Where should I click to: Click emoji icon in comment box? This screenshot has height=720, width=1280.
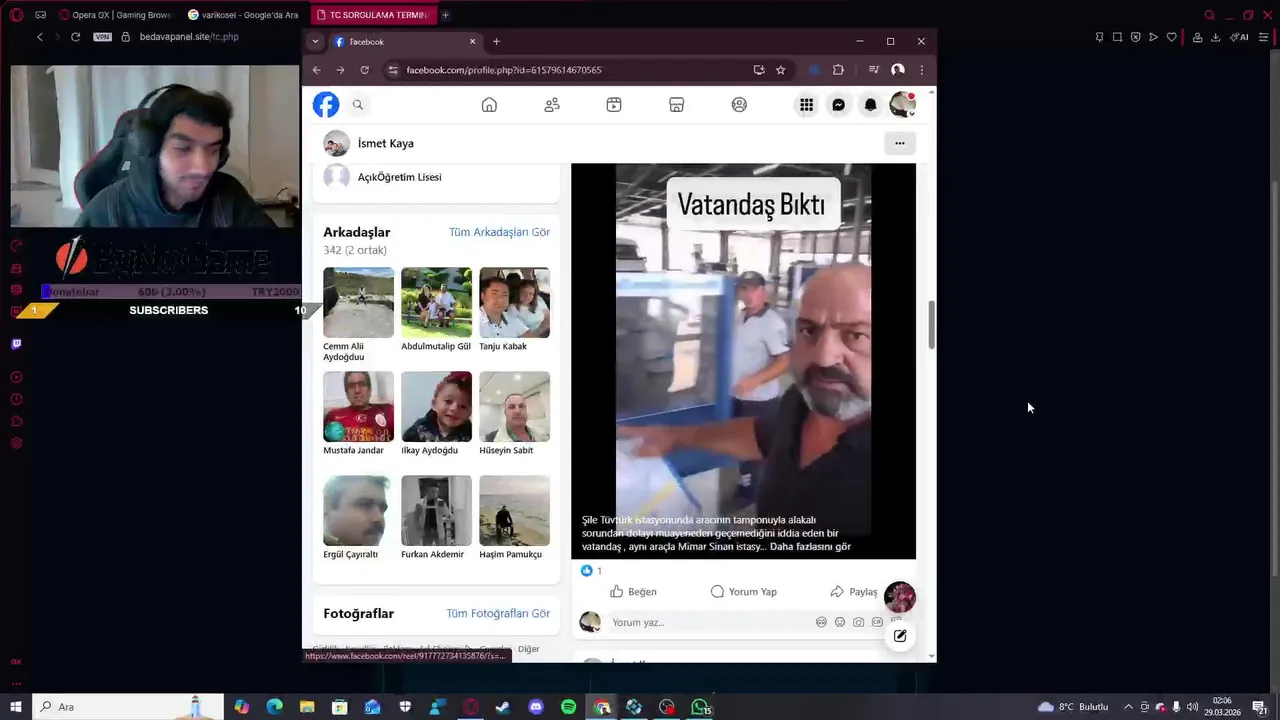point(840,622)
